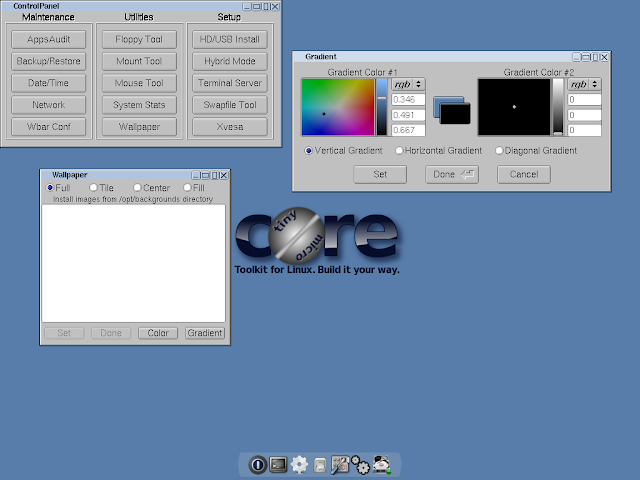Choose the Center wallpaper option
The image size is (640, 480).
[x=137, y=188]
